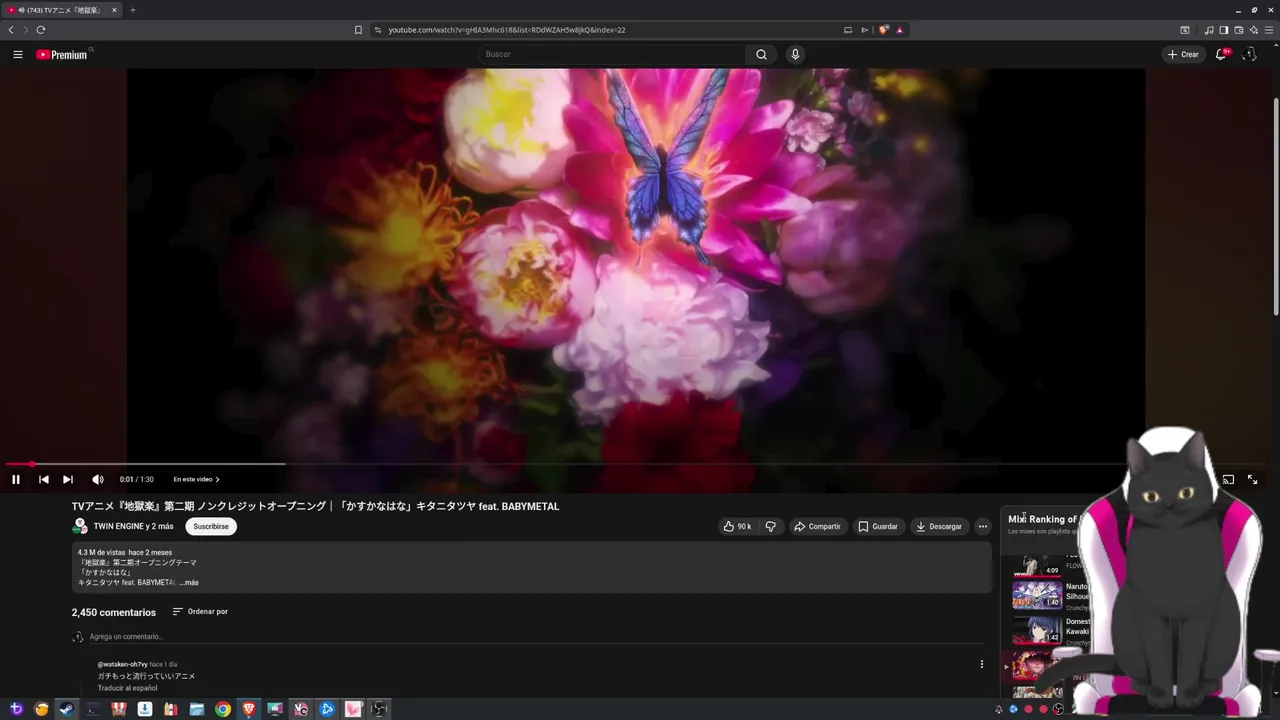Translate comment with 'Traducir al español'
This screenshot has height=720, width=1280.
[x=127, y=688]
